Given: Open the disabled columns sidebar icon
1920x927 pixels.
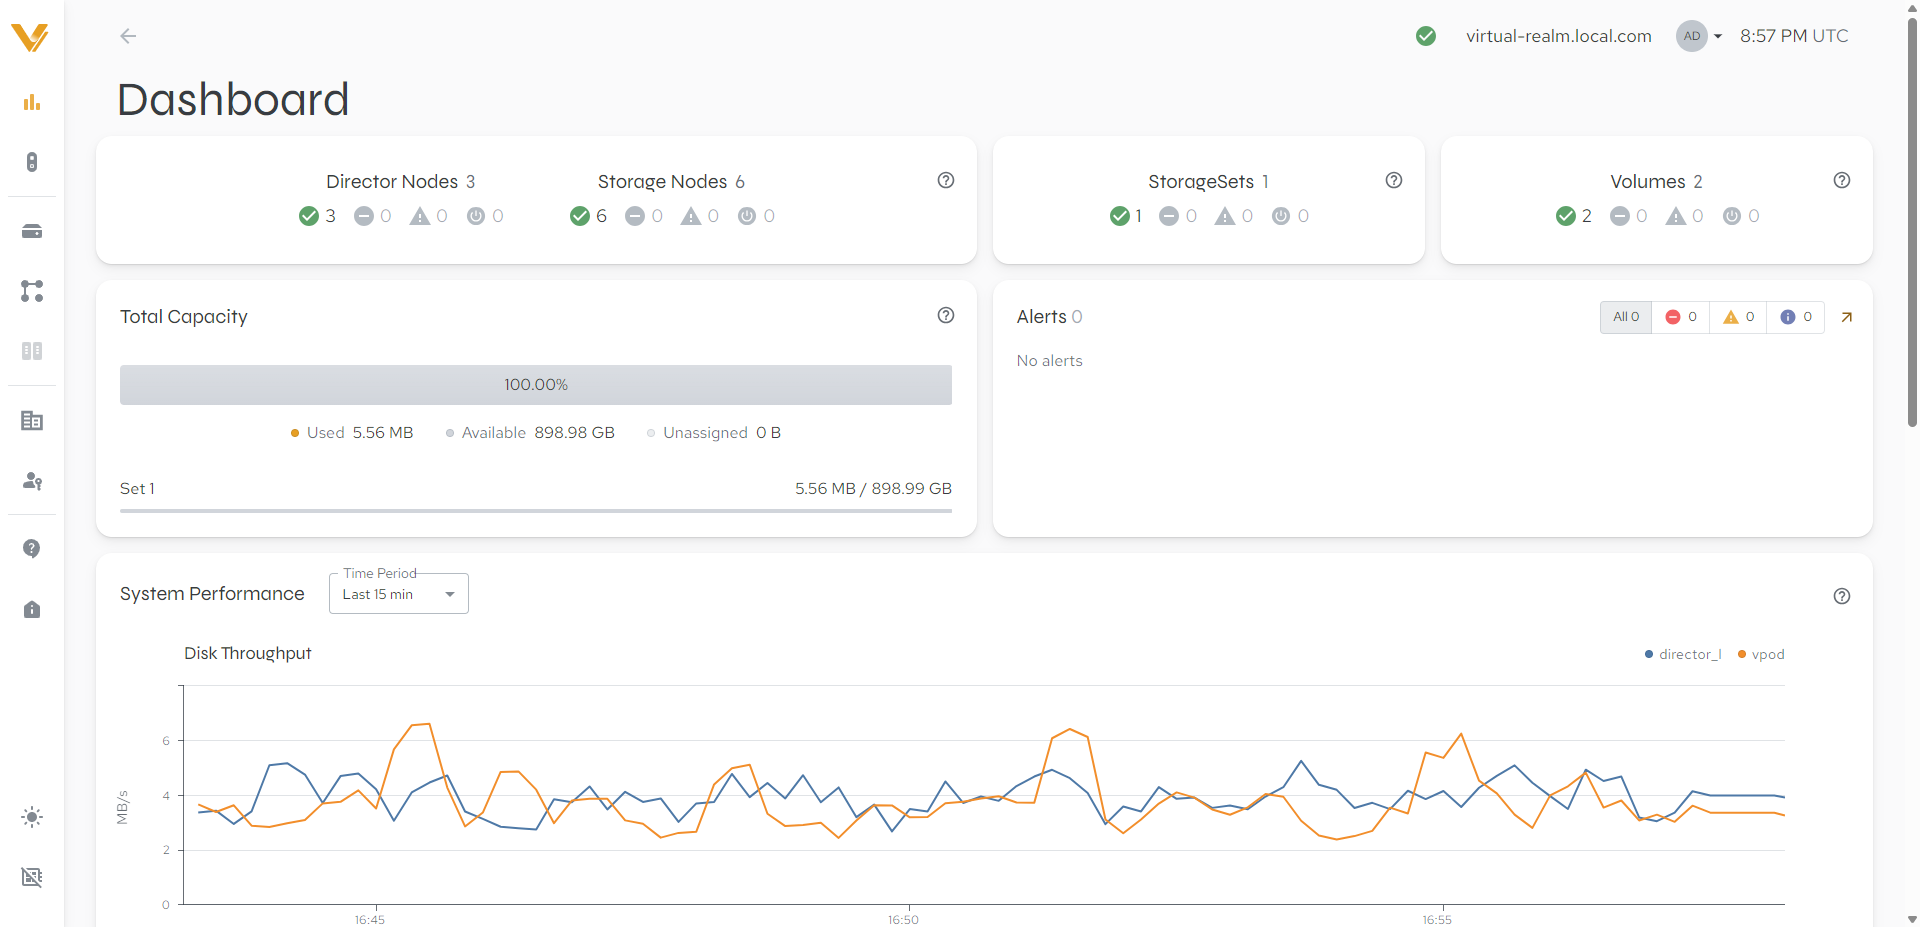Looking at the screenshot, I should (x=32, y=351).
